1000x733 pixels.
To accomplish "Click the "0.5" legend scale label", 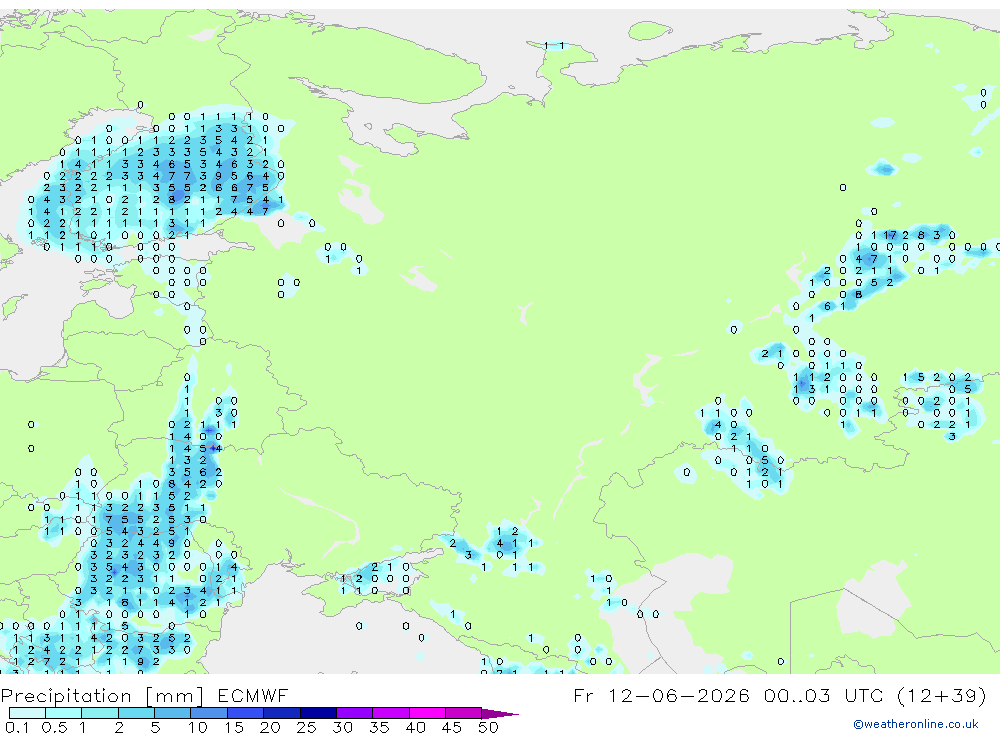I will tap(54, 727).
